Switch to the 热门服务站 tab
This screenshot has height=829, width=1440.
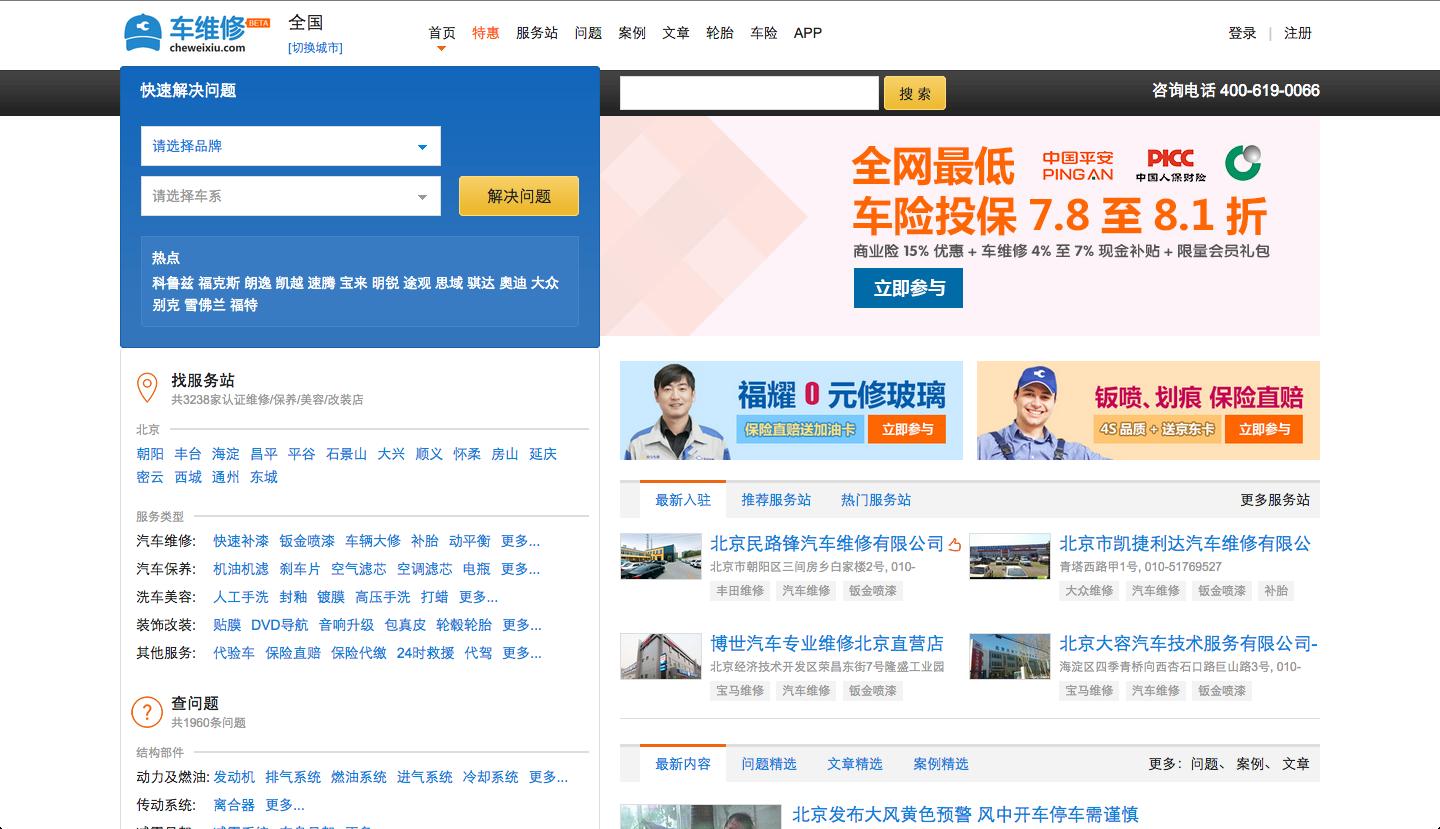(876, 500)
